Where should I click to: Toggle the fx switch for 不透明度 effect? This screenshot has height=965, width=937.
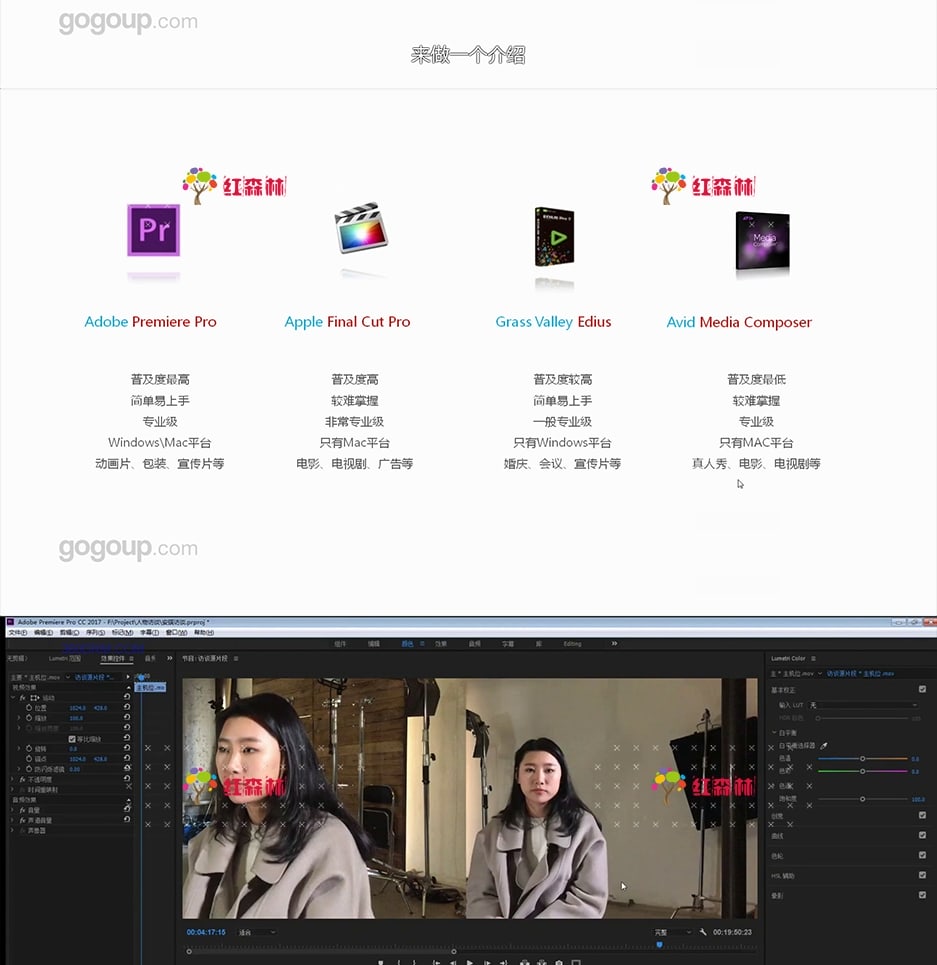[23, 779]
